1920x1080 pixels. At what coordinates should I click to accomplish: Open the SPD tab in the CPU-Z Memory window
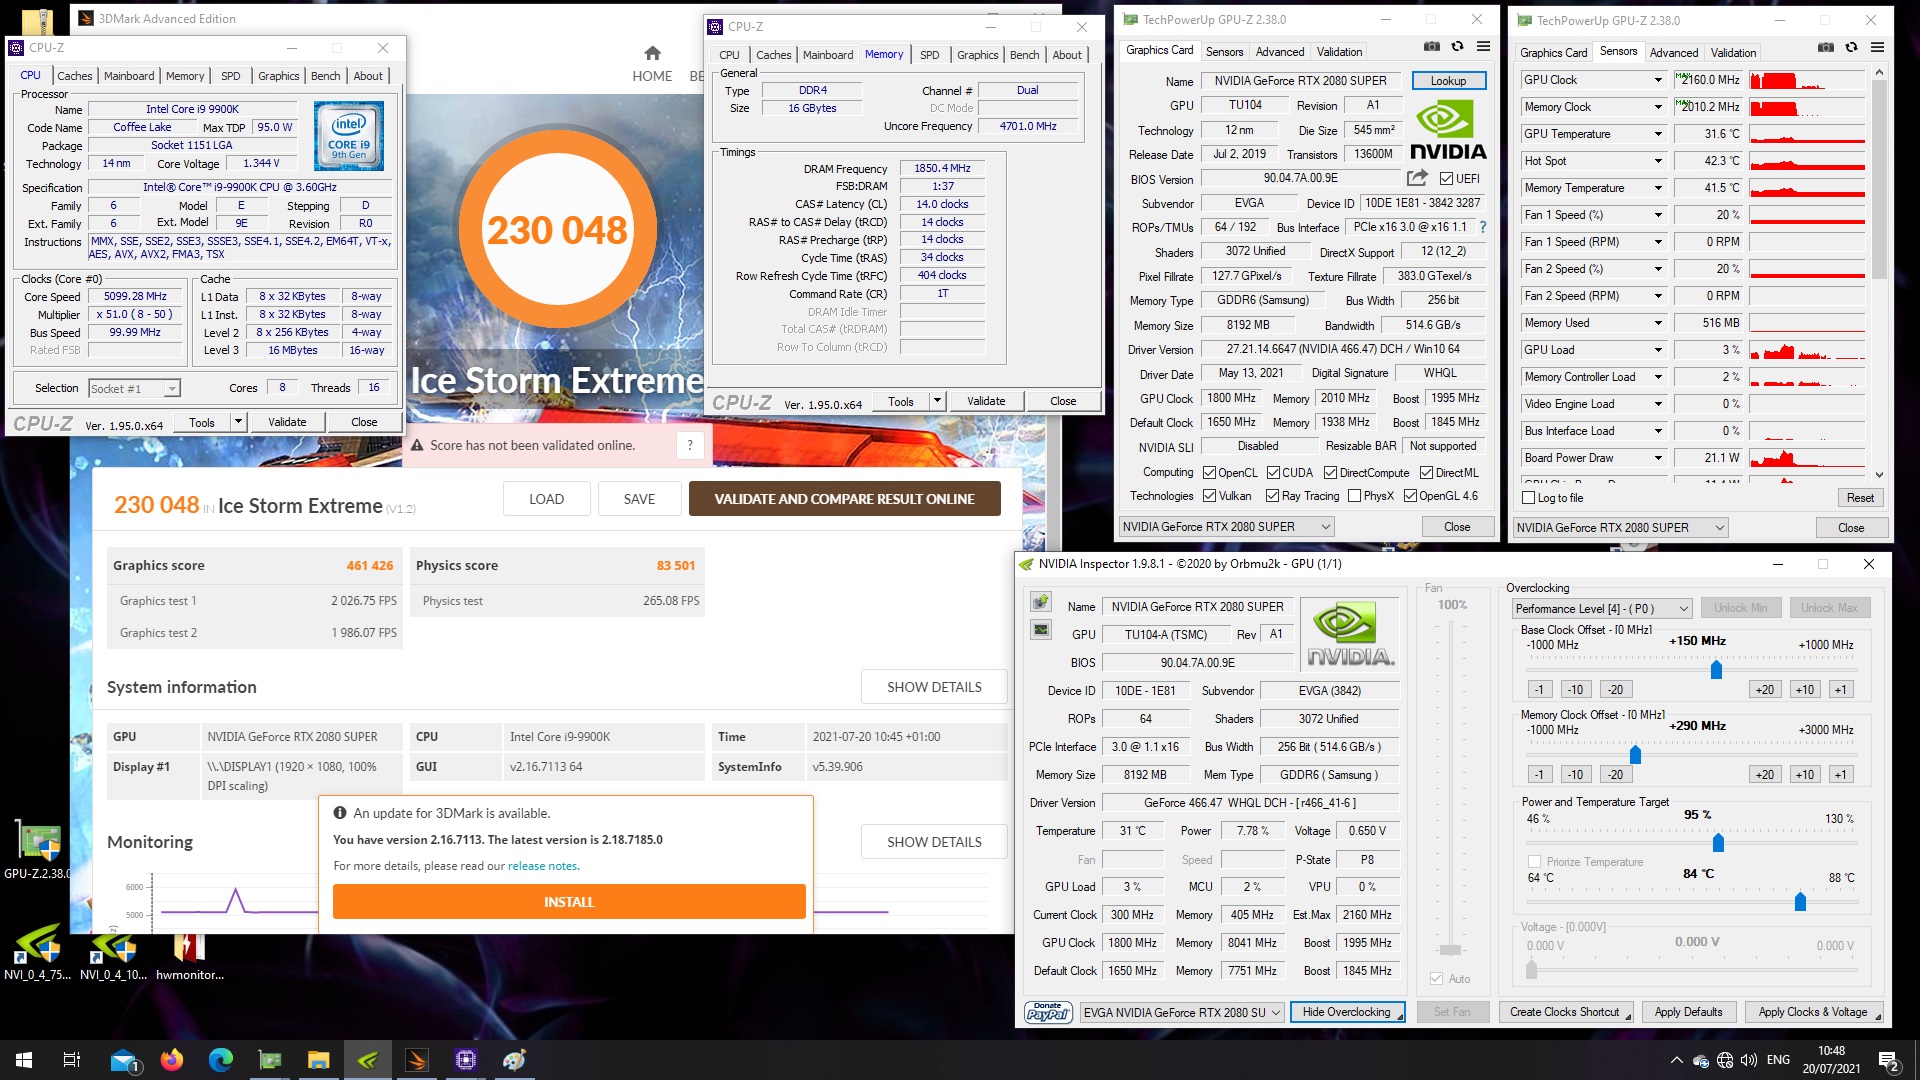(x=929, y=55)
